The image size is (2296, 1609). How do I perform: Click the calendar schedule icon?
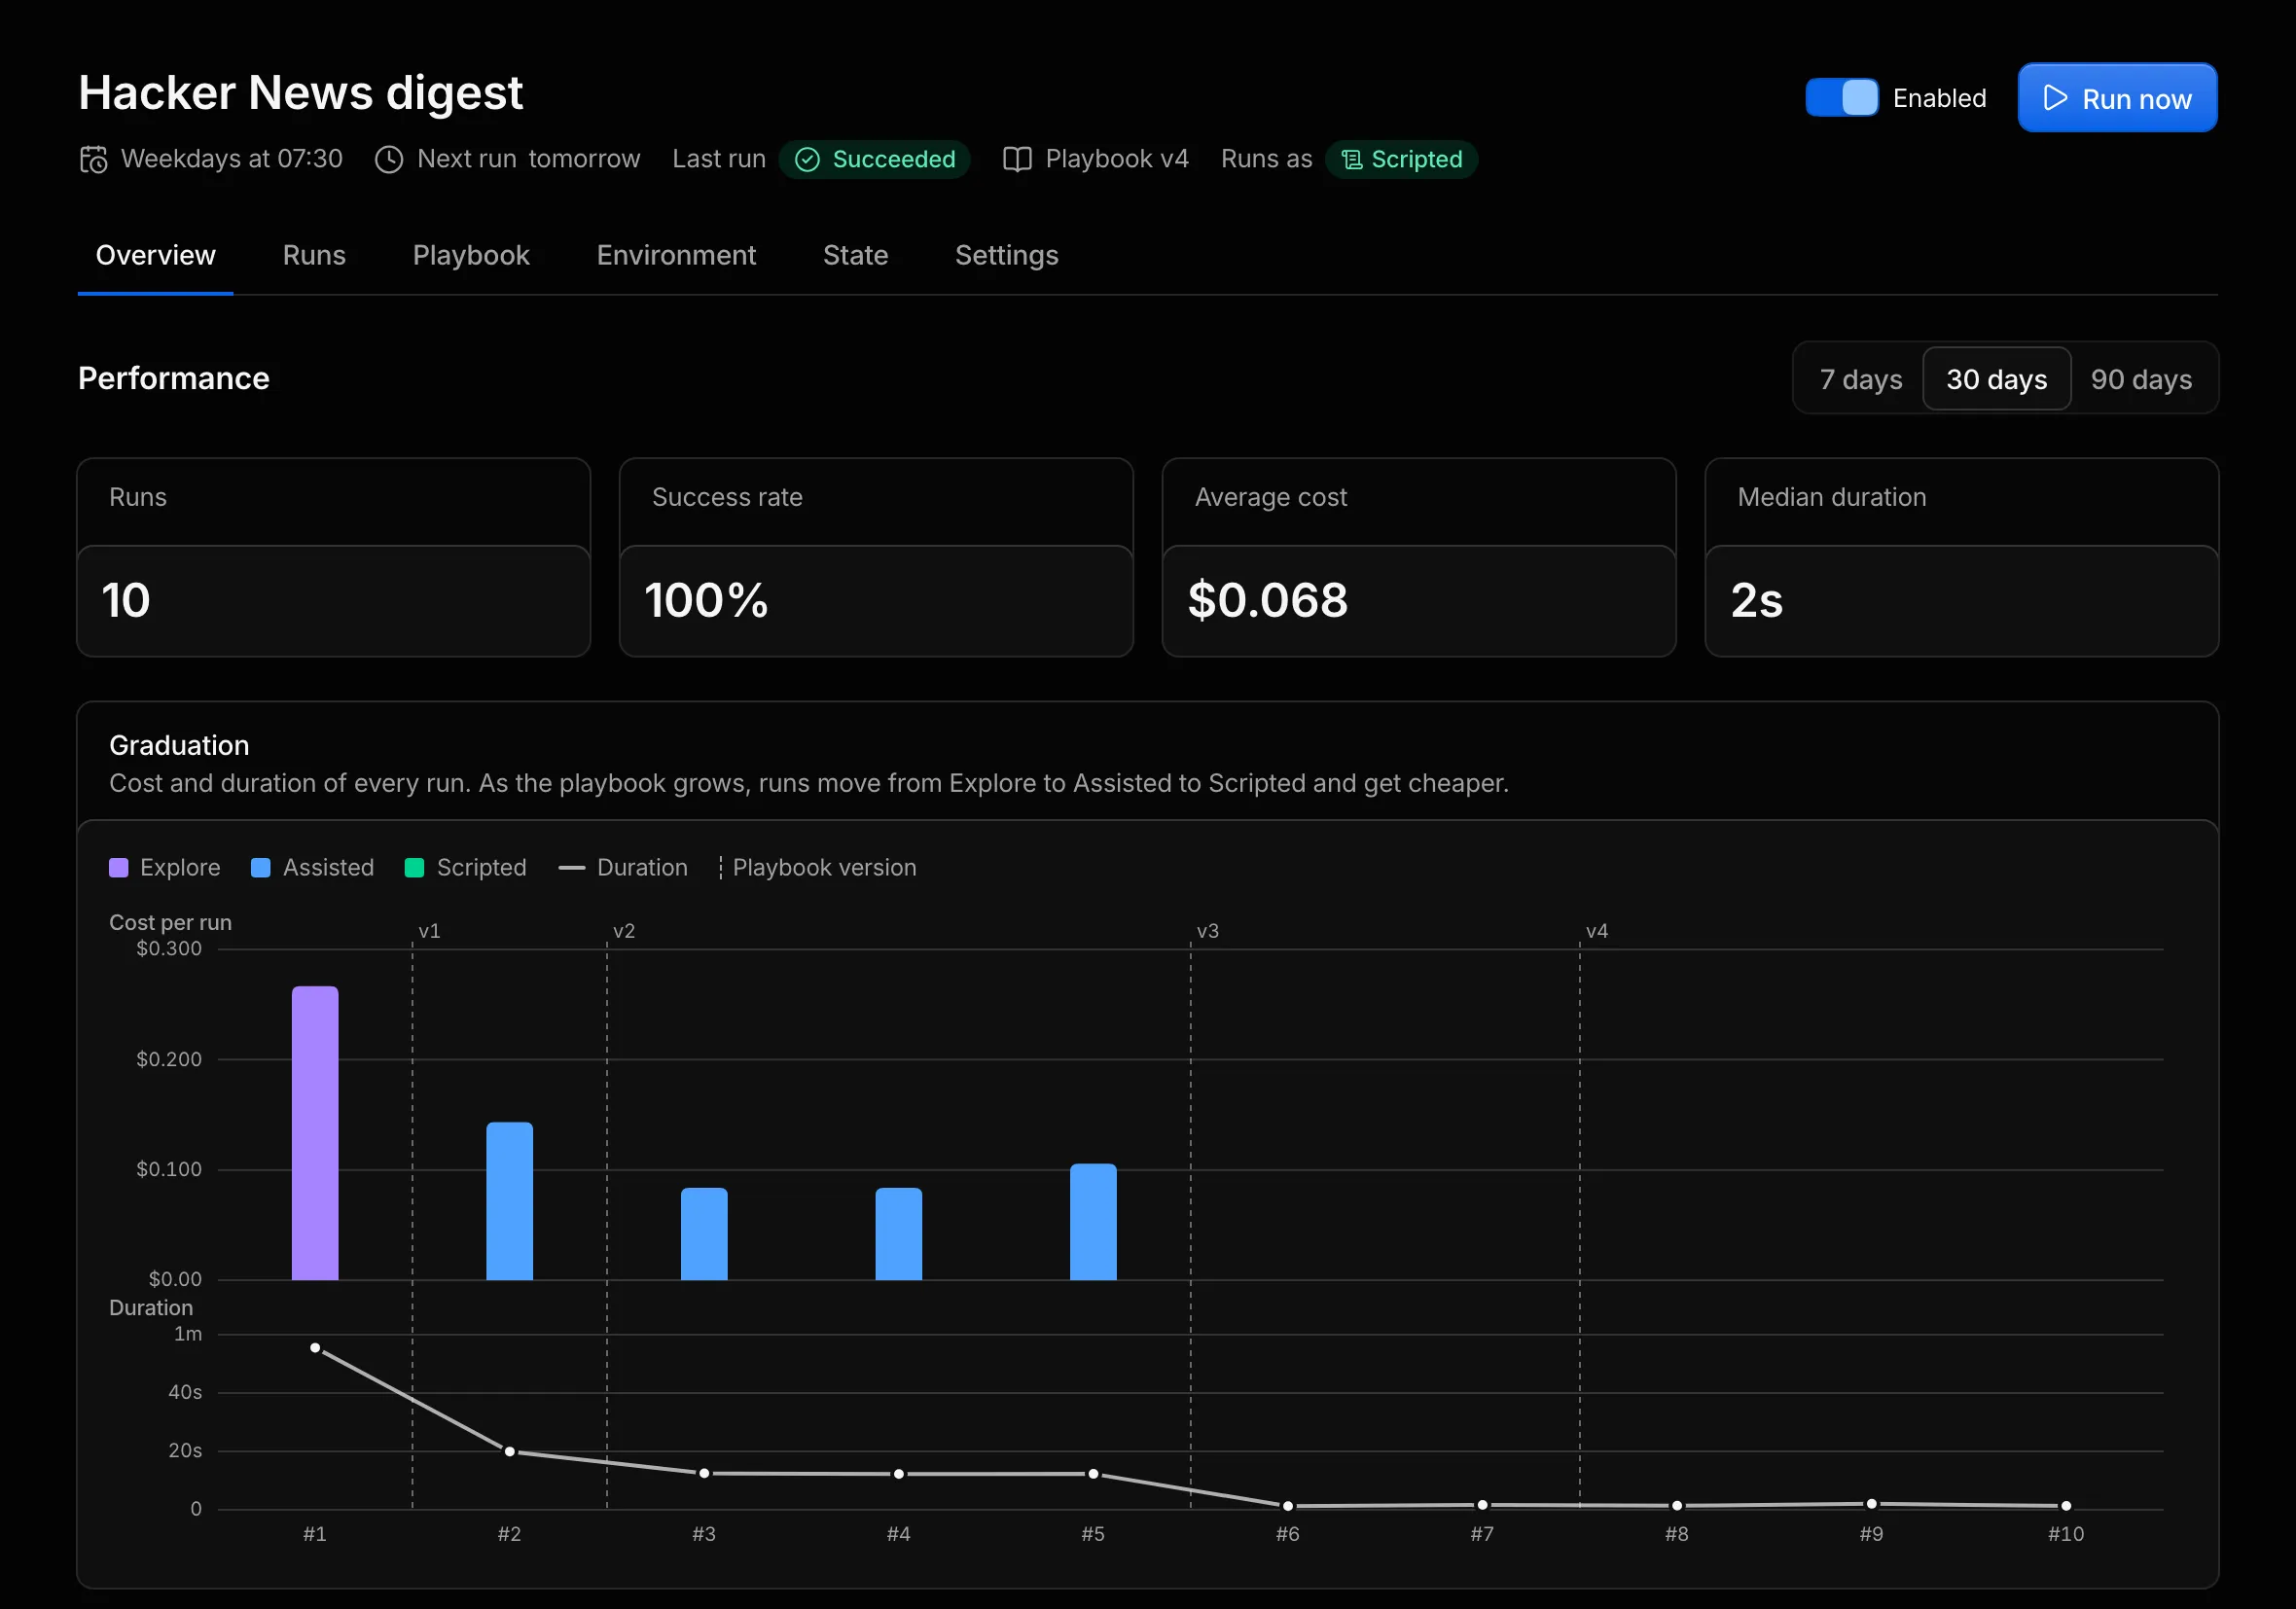[x=93, y=159]
